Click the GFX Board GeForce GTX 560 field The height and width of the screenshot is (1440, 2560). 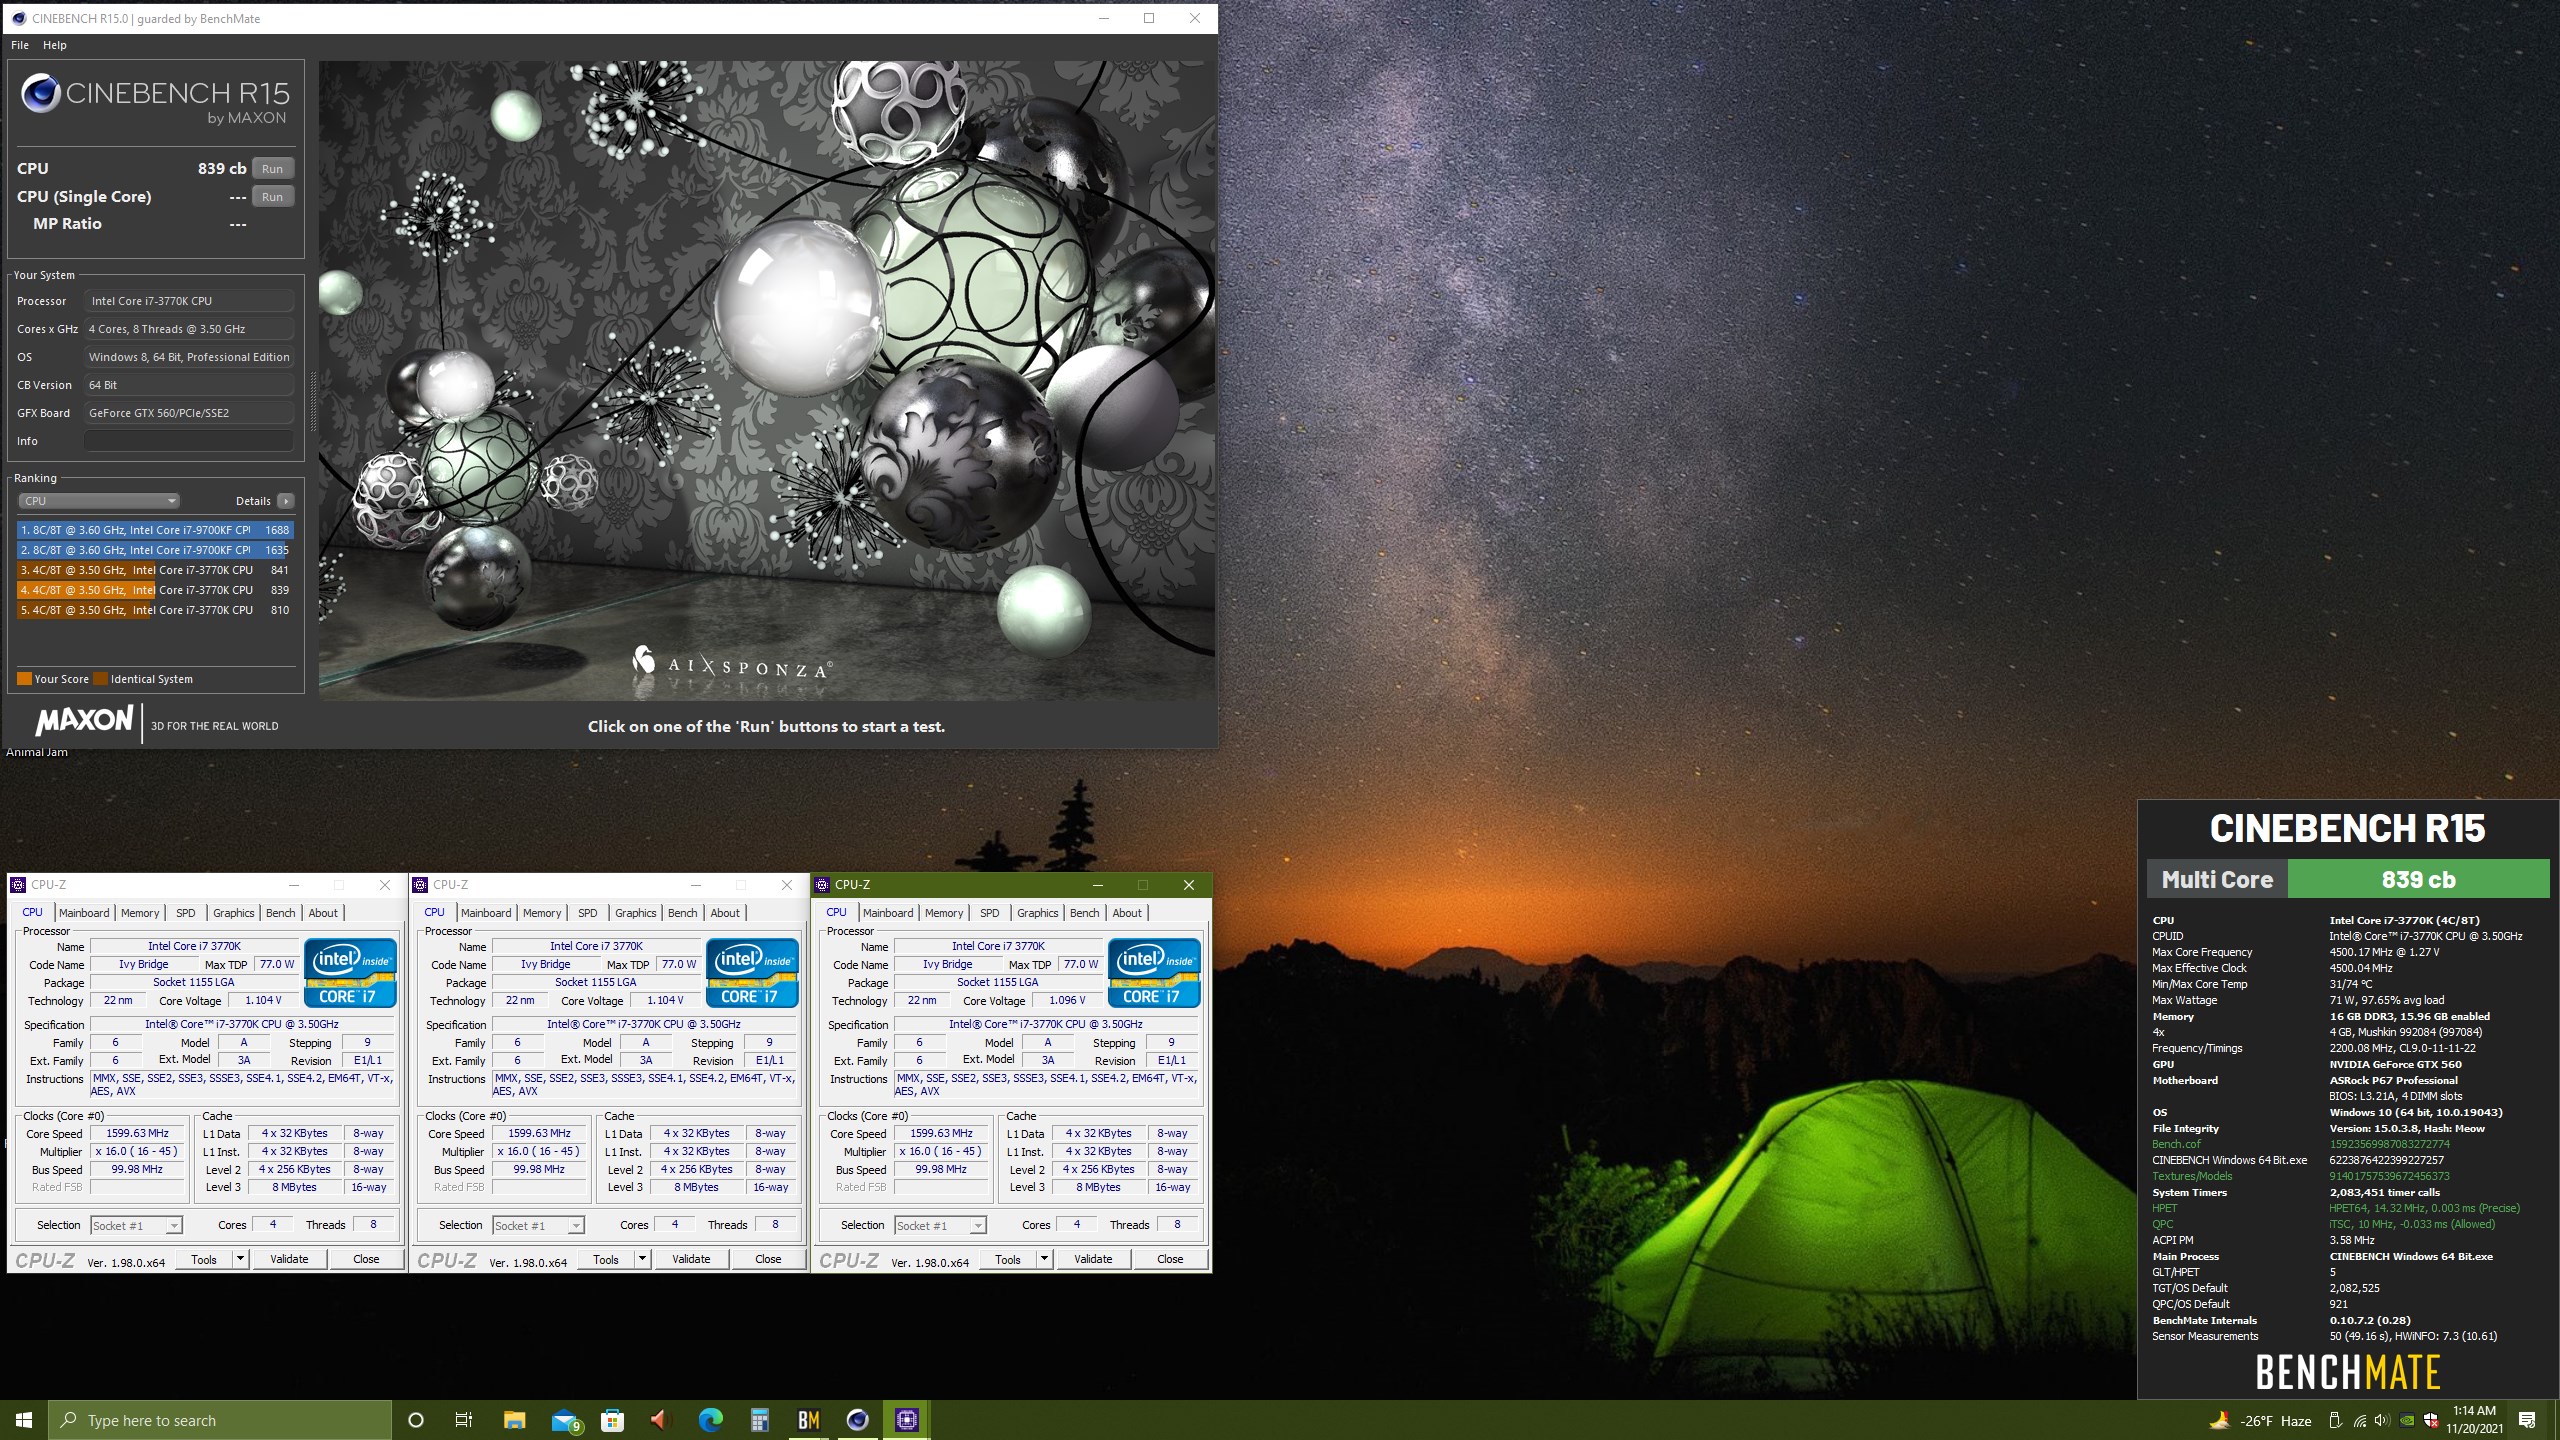(189, 413)
